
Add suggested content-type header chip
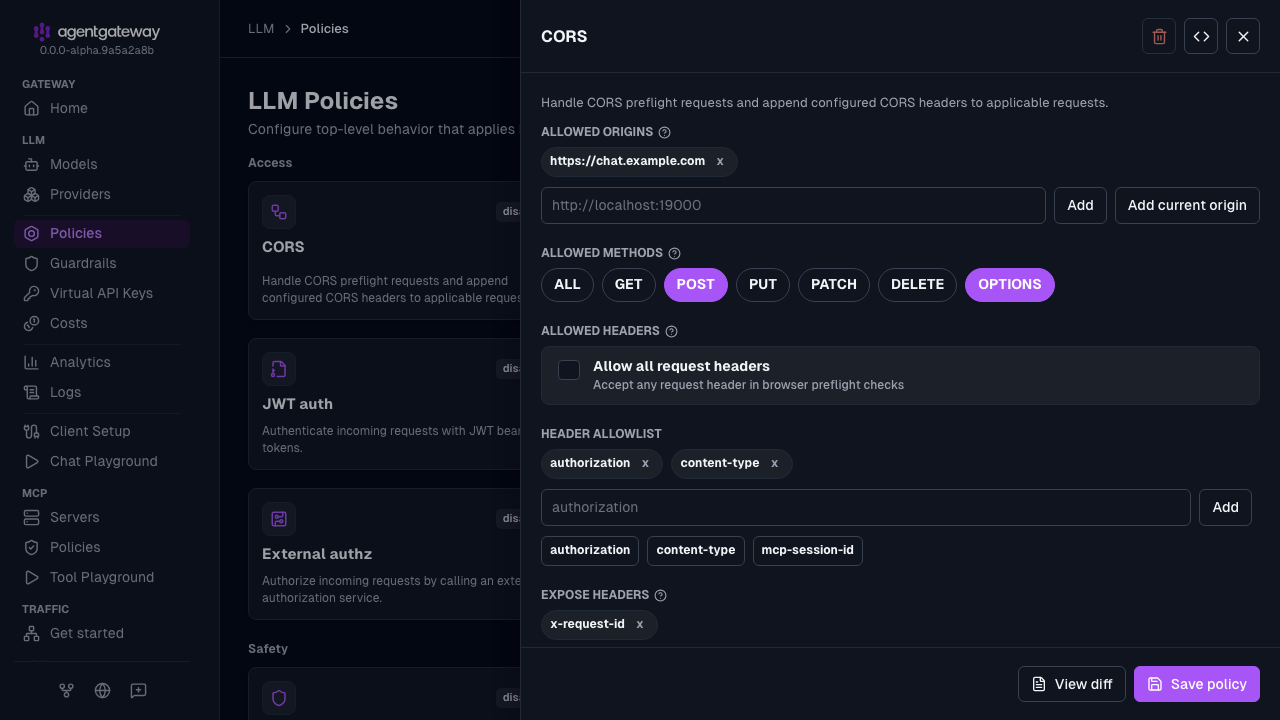(696, 550)
